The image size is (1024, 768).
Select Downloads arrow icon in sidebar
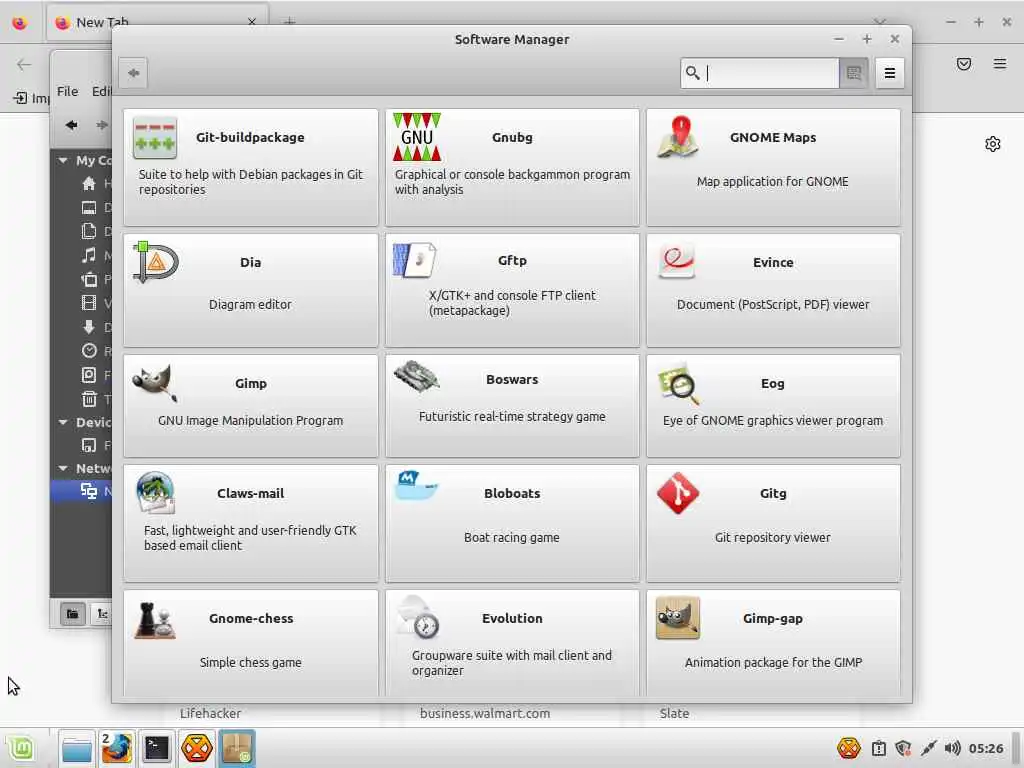(x=89, y=327)
